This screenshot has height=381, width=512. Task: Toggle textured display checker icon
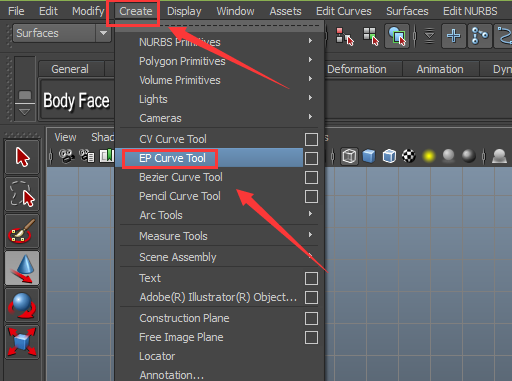(x=409, y=156)
